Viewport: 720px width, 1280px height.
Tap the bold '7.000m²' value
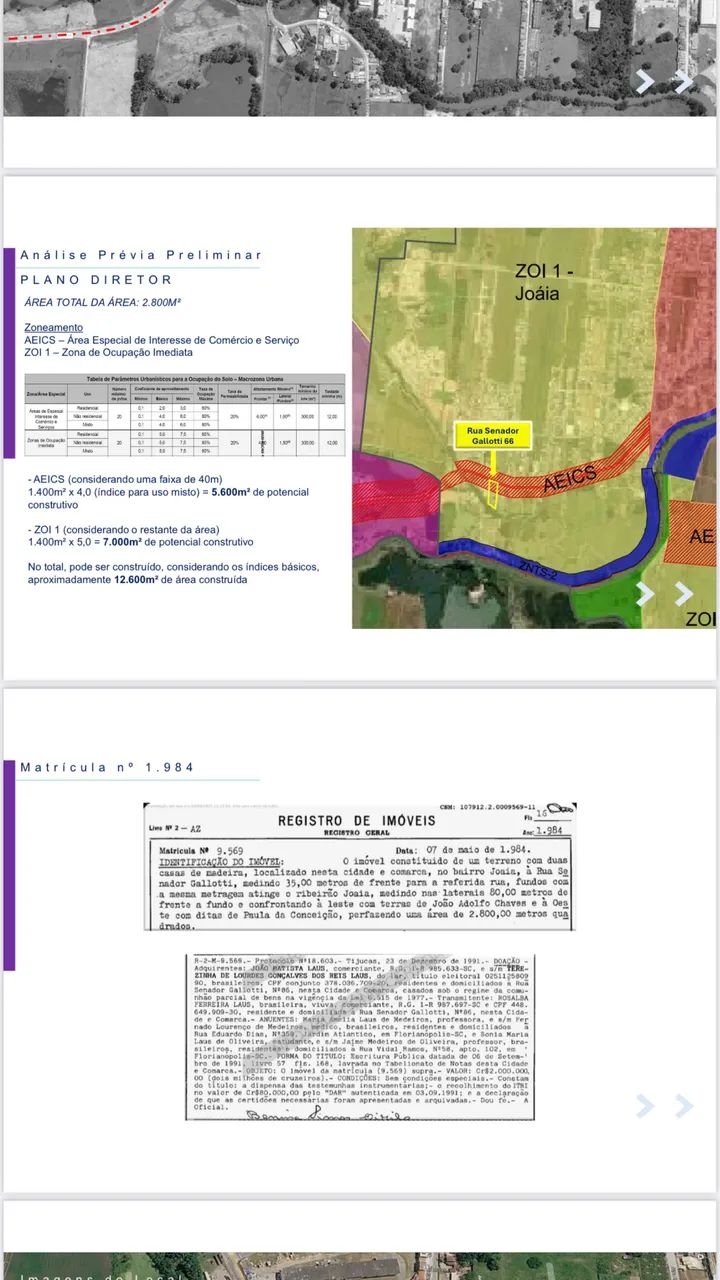coord(149,541)
